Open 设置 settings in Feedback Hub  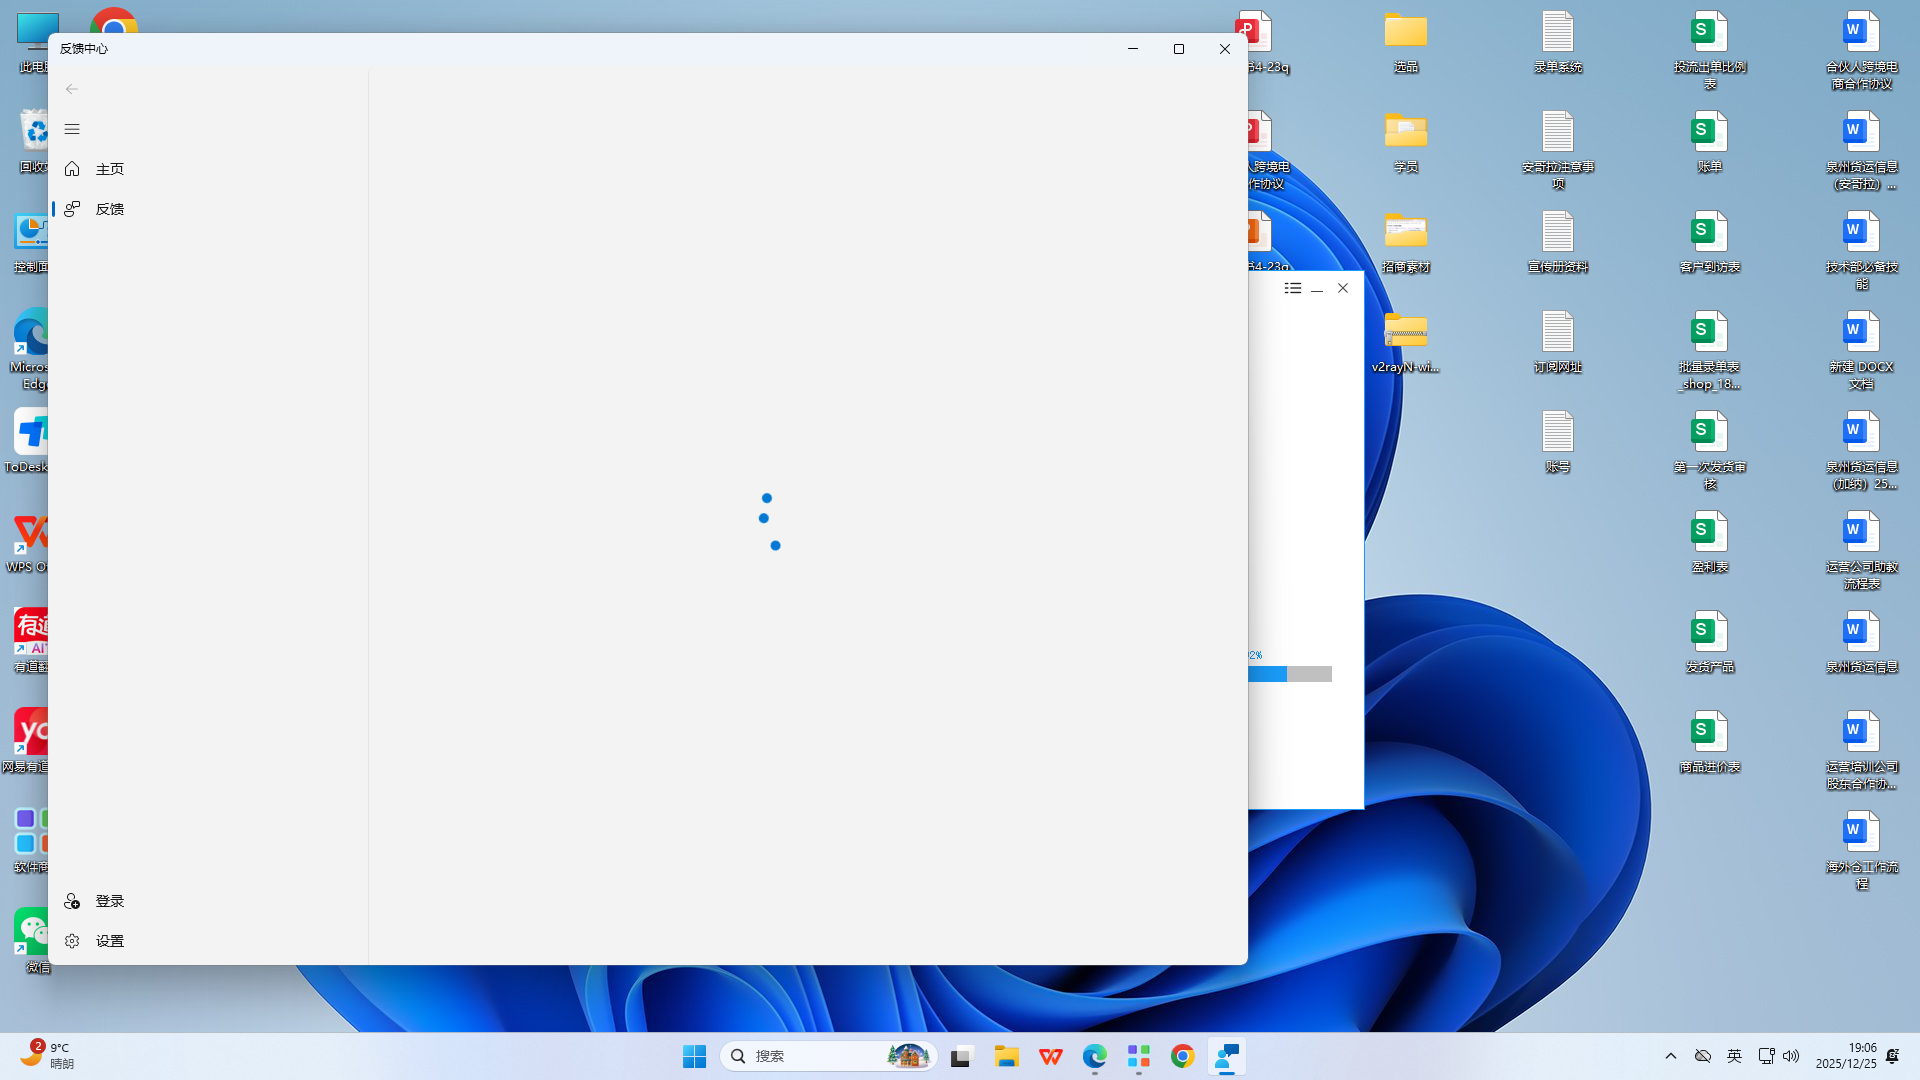[109, 941]
